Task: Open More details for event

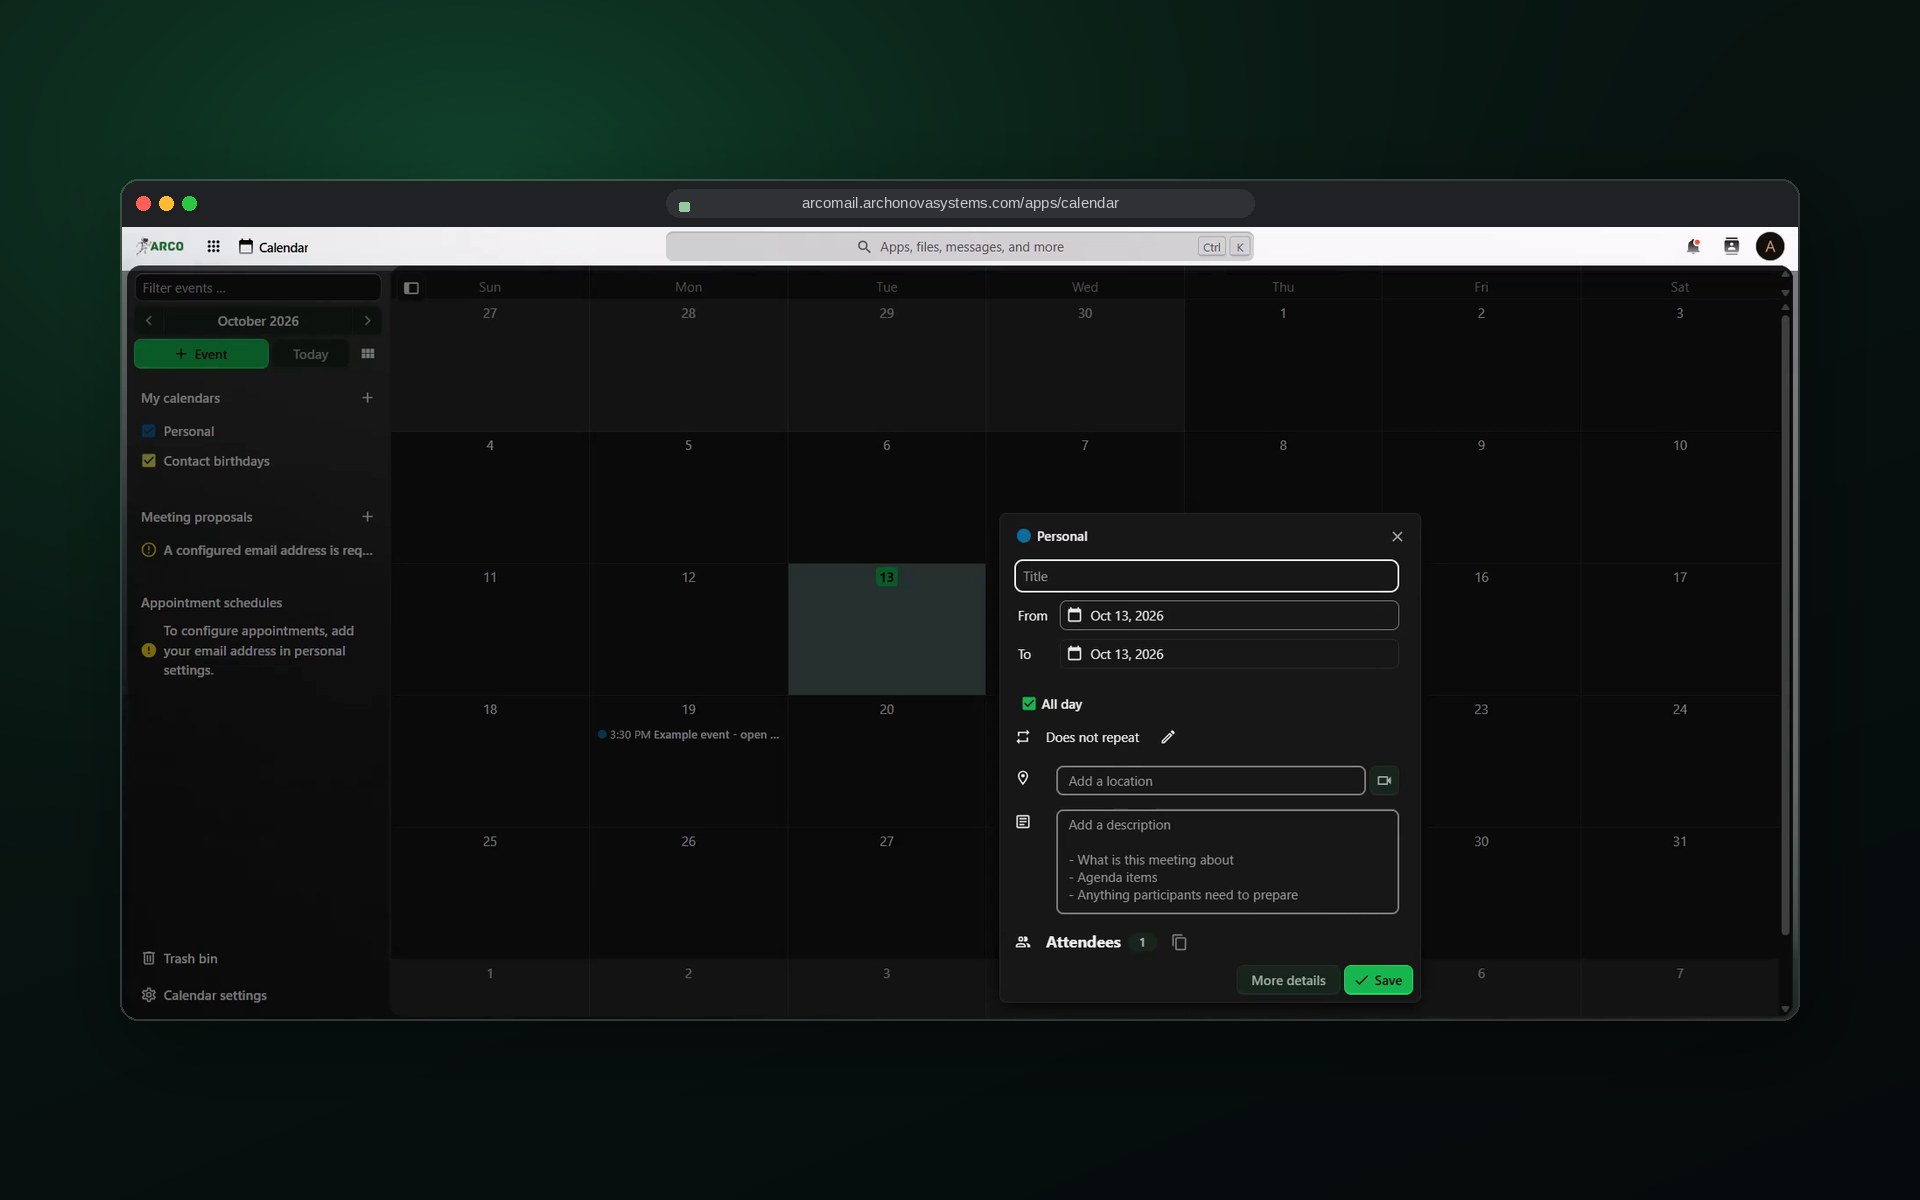Action: pyautogui.click(x=1288, y=981)
